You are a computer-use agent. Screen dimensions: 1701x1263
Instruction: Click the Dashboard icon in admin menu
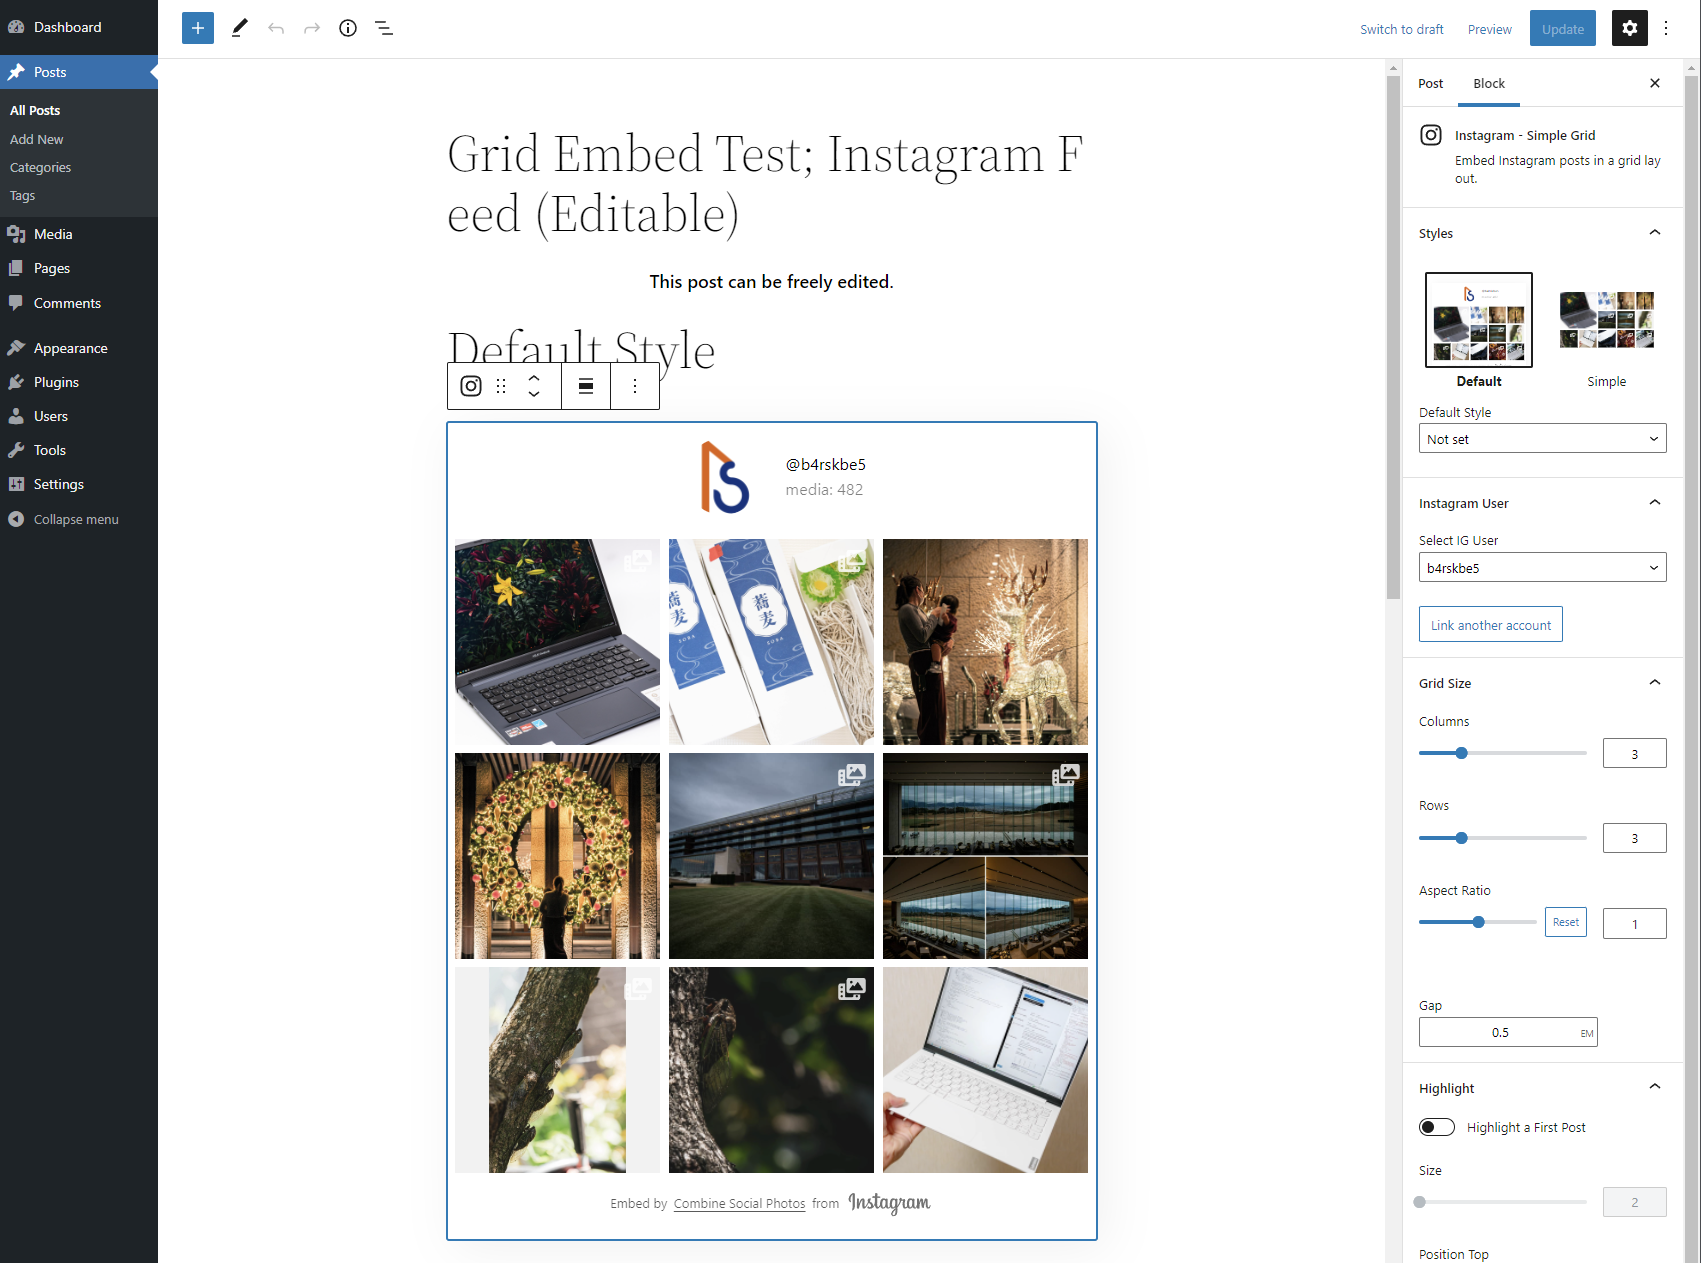16,27
